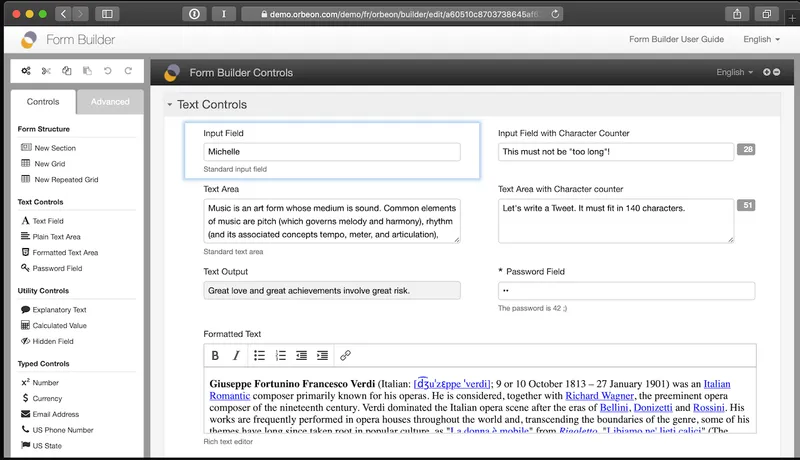Add a Text Field control

[x=42, y=221]
